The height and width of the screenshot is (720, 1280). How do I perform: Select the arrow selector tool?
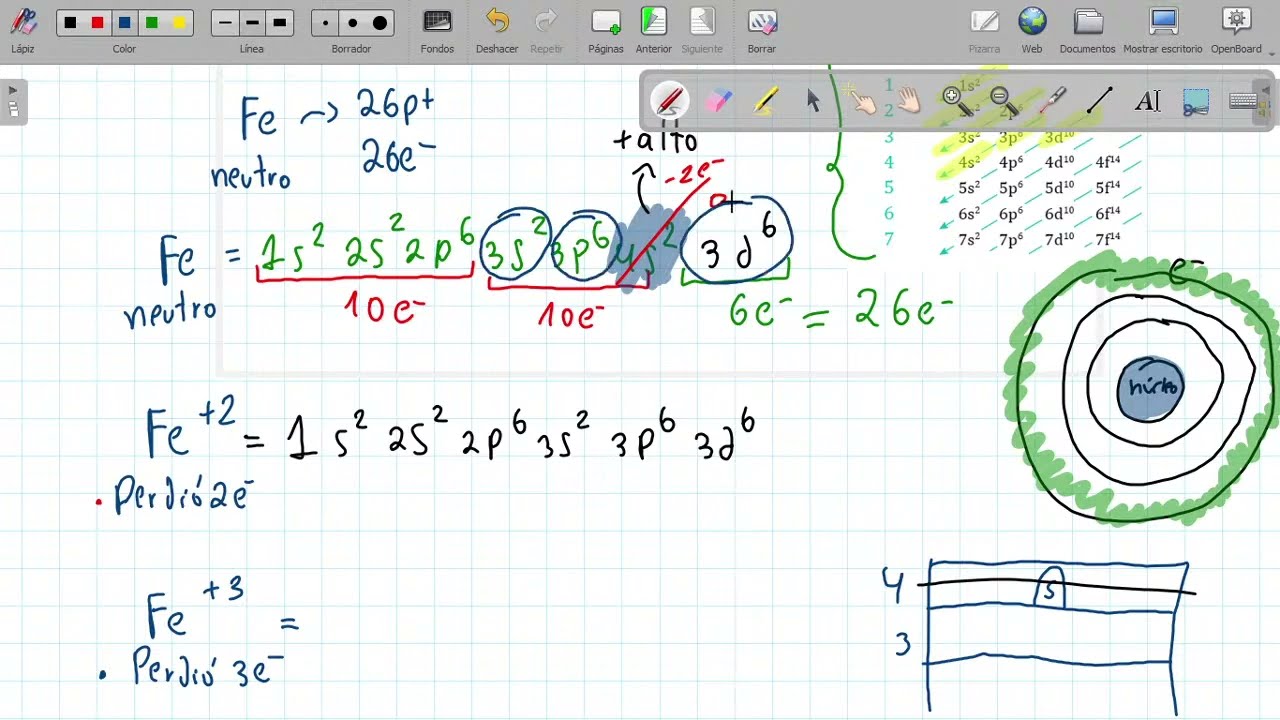tap(813, 100)
